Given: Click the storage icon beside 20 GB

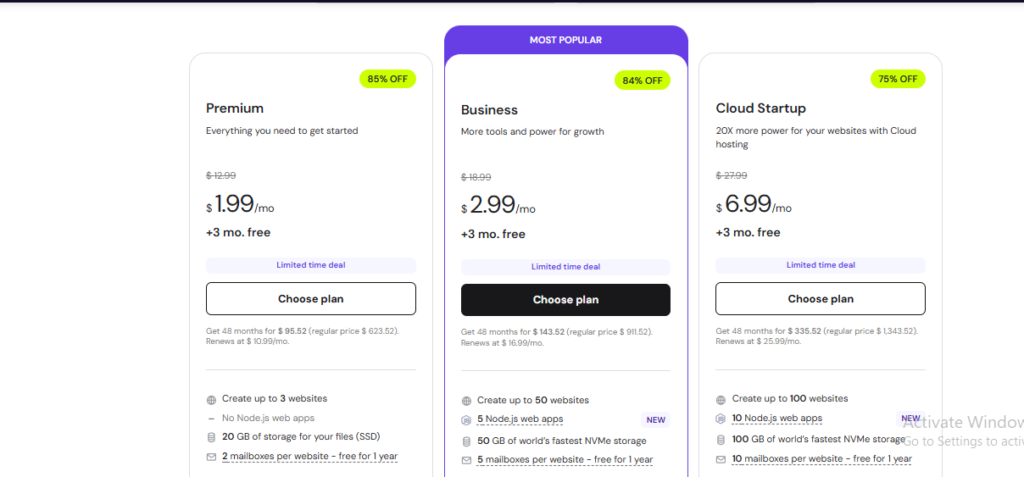Looking at the screenshot, I should (211, 437).
